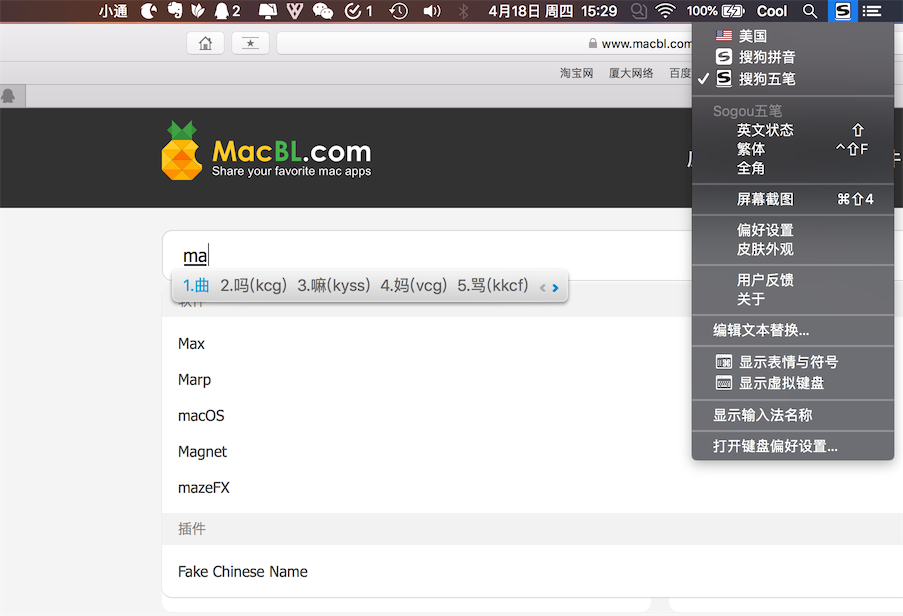This screenshot has height=616, width=903.
Task: Open 偏好设置 preferences menu item
Action: coord(793,230)
